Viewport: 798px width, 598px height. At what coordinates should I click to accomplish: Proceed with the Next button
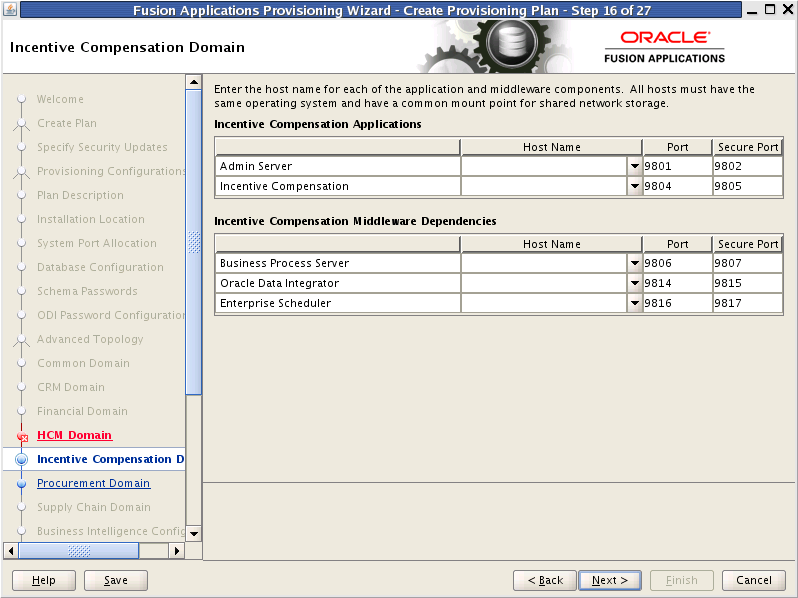tap(610, 580)
